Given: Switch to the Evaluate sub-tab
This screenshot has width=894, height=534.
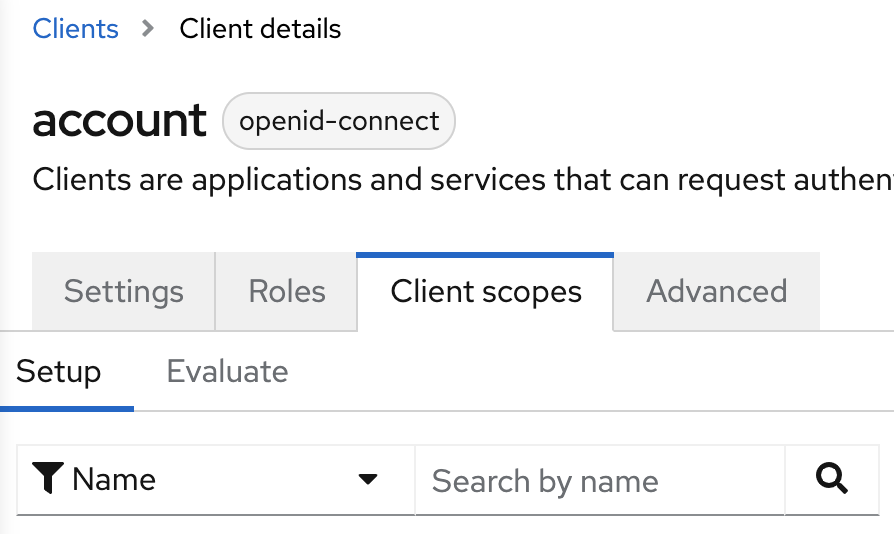Looking at the screenshot, I should pos(227,372).
